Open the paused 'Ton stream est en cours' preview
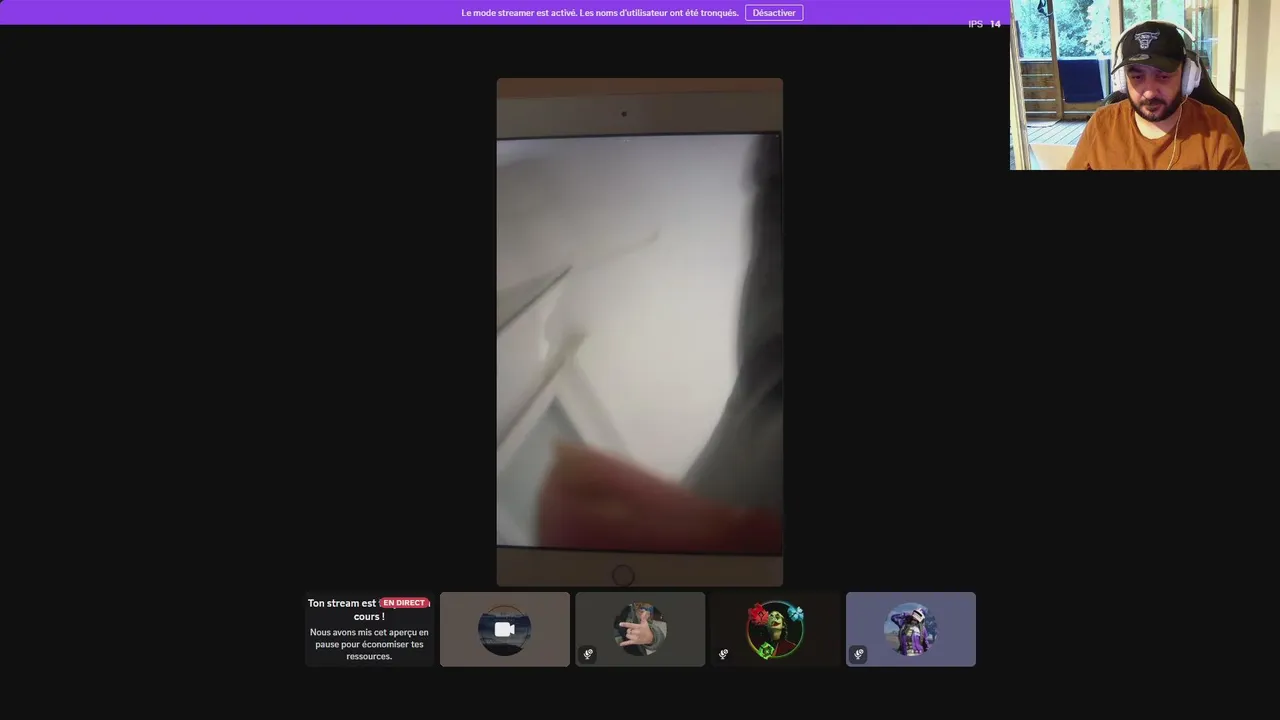The width and height of the screenshot is (1280, 720). 369,629
